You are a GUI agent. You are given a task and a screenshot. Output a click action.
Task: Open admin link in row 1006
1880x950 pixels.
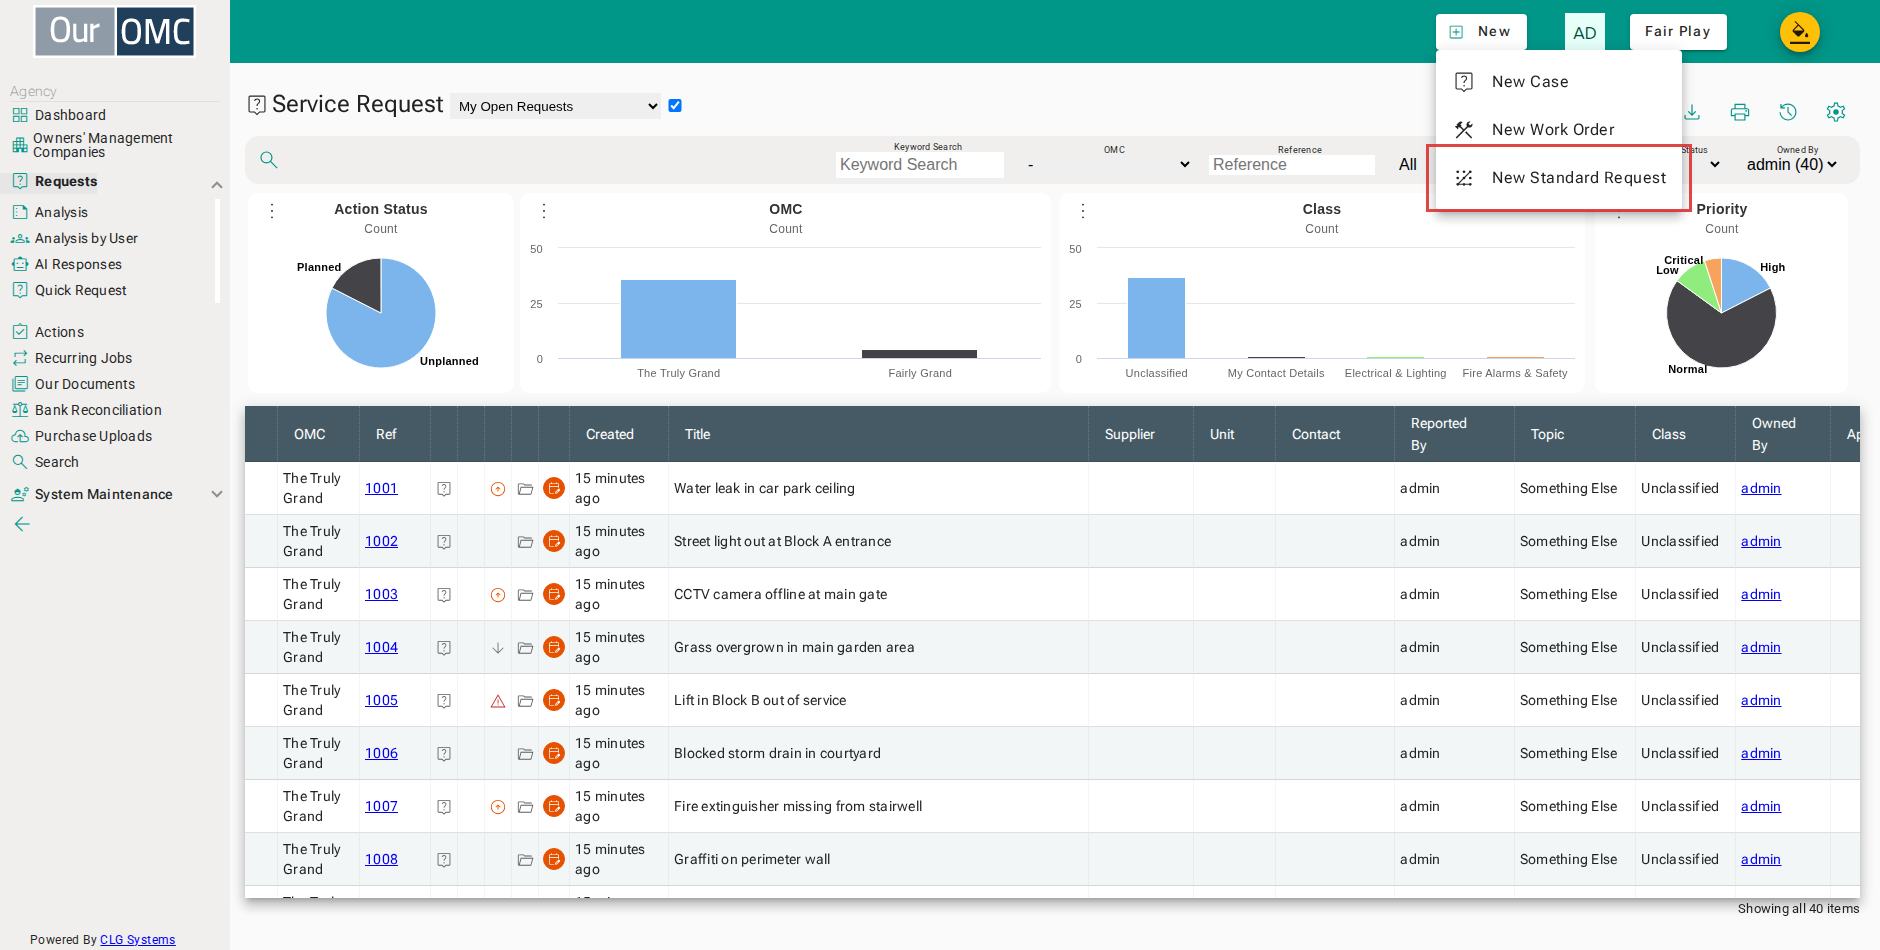[1761, 754]
